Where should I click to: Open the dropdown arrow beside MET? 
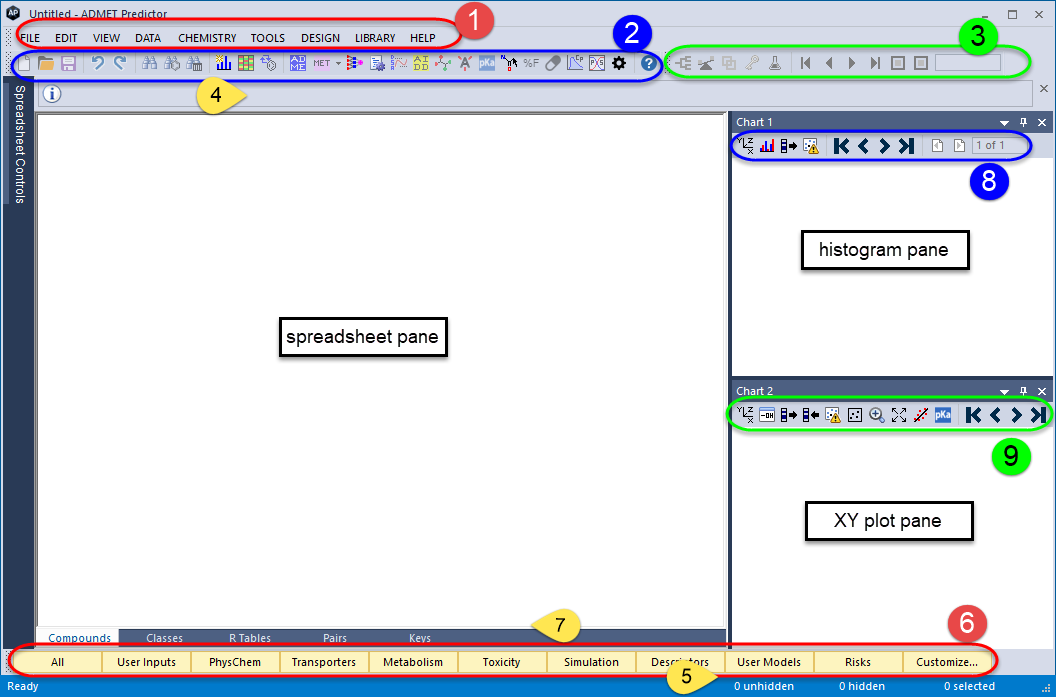[338, 63]
